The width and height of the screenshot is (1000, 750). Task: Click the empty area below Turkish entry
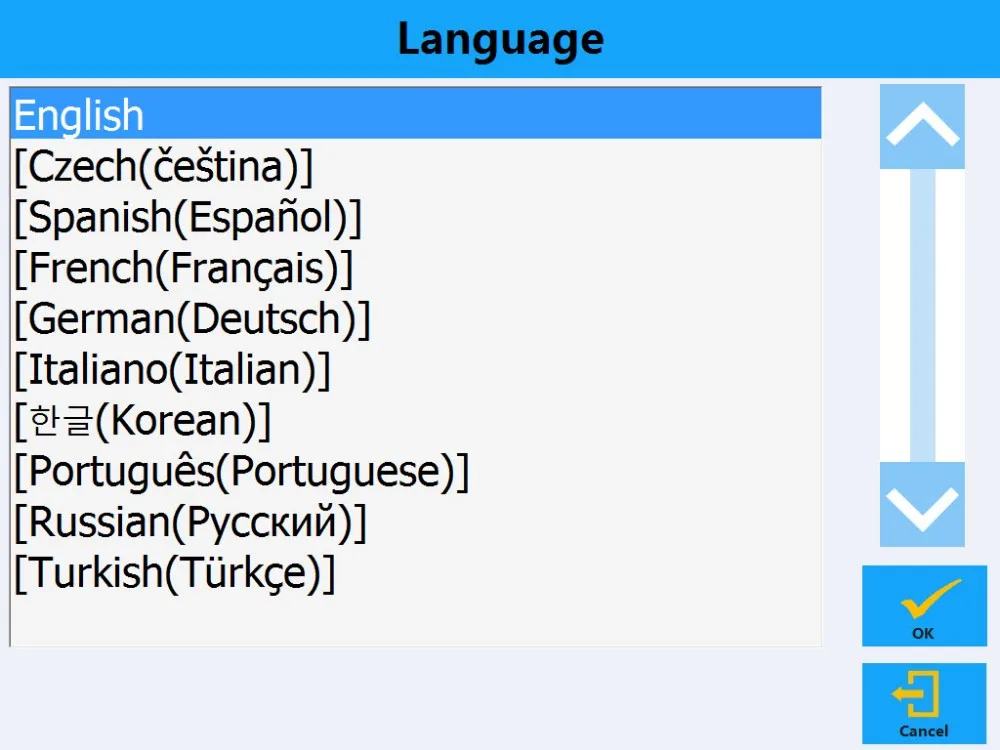point(400,620)
